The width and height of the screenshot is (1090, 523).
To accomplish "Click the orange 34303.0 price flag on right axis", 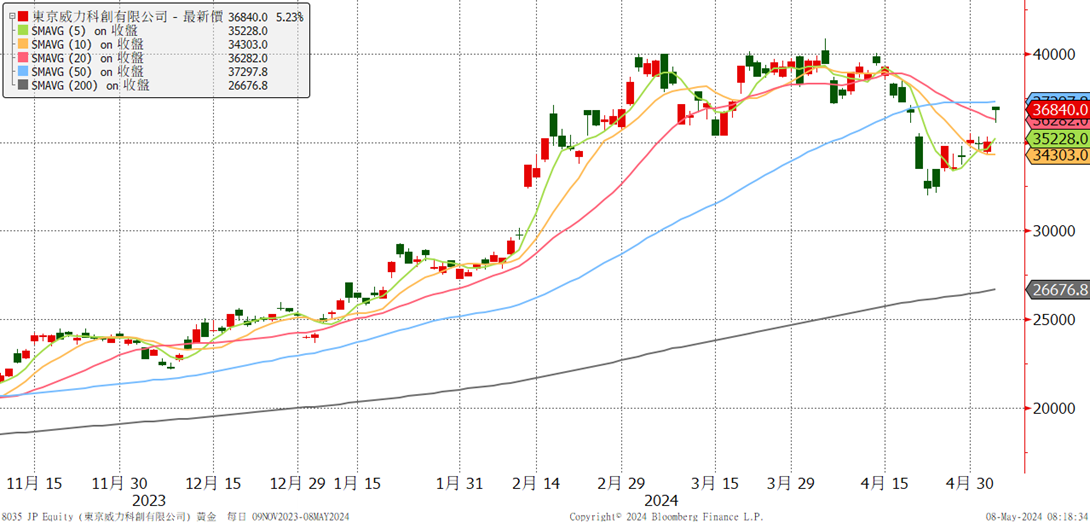I will (x=1058, y=155).
